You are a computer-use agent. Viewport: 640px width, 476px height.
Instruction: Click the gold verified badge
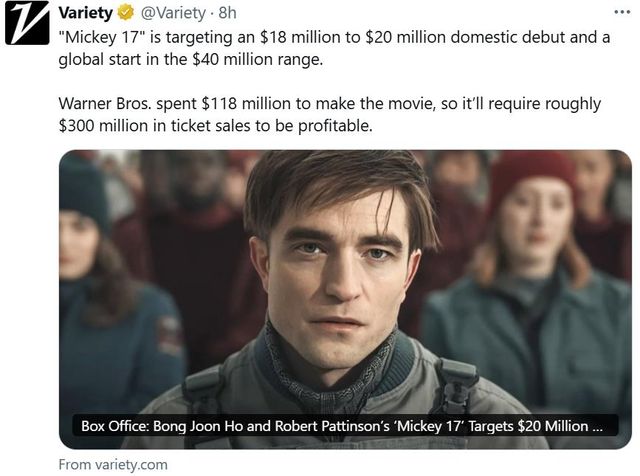(x=126, y=14)
